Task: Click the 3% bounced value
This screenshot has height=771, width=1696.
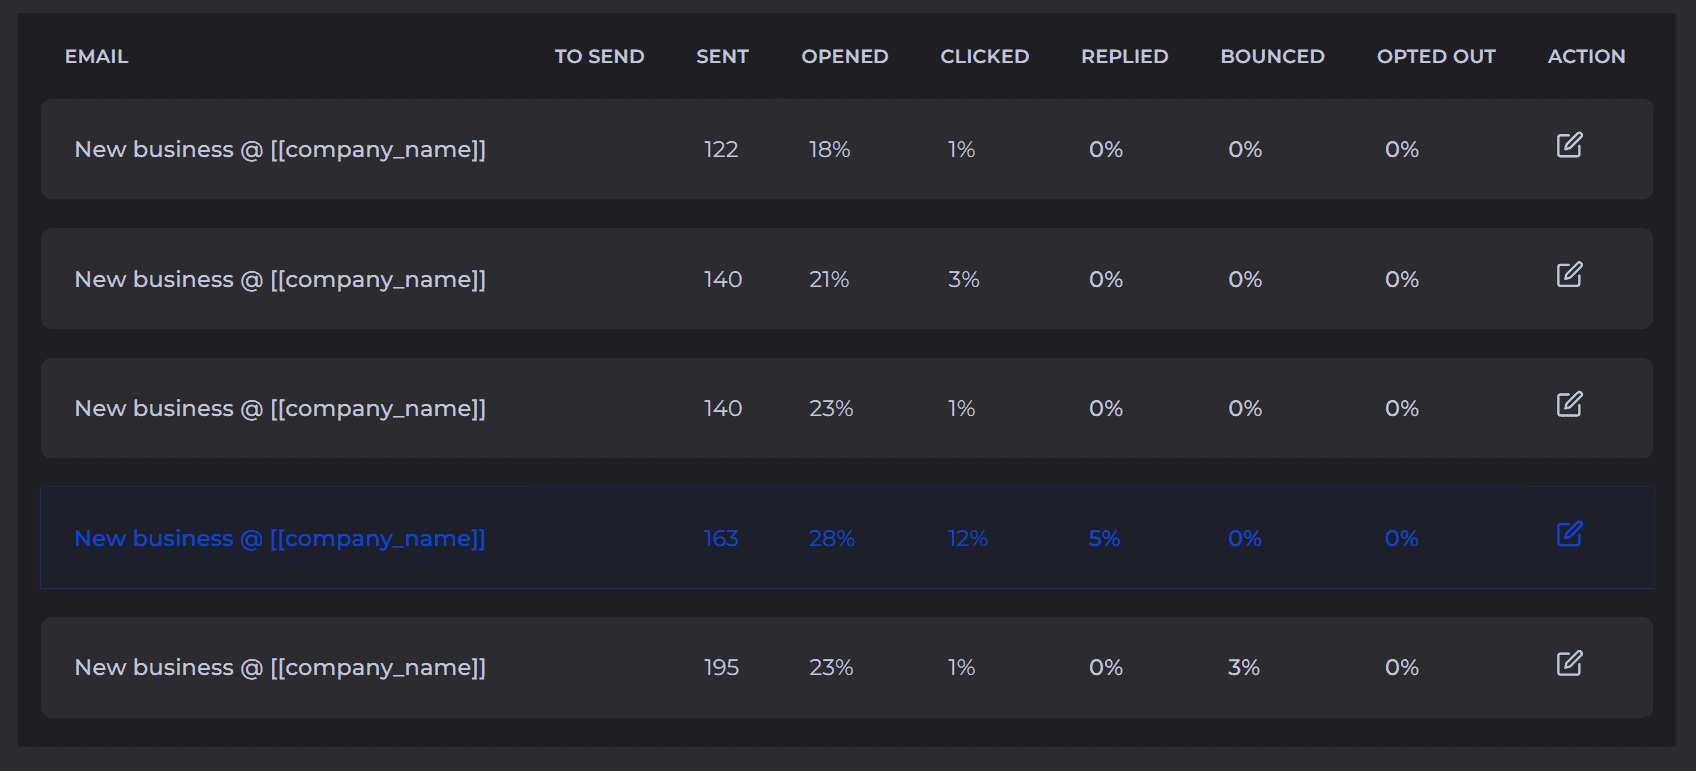Action: [1244, 667]
